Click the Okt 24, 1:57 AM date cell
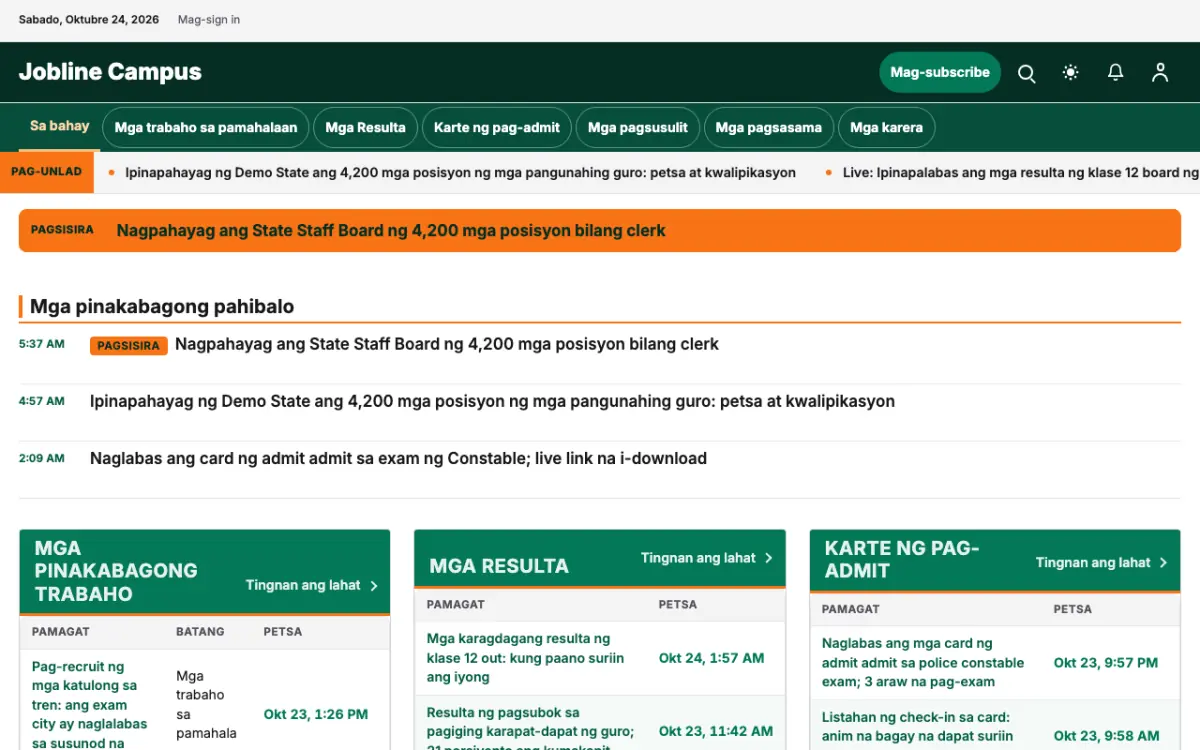The image size is (1200, 750). coord(711,658)
